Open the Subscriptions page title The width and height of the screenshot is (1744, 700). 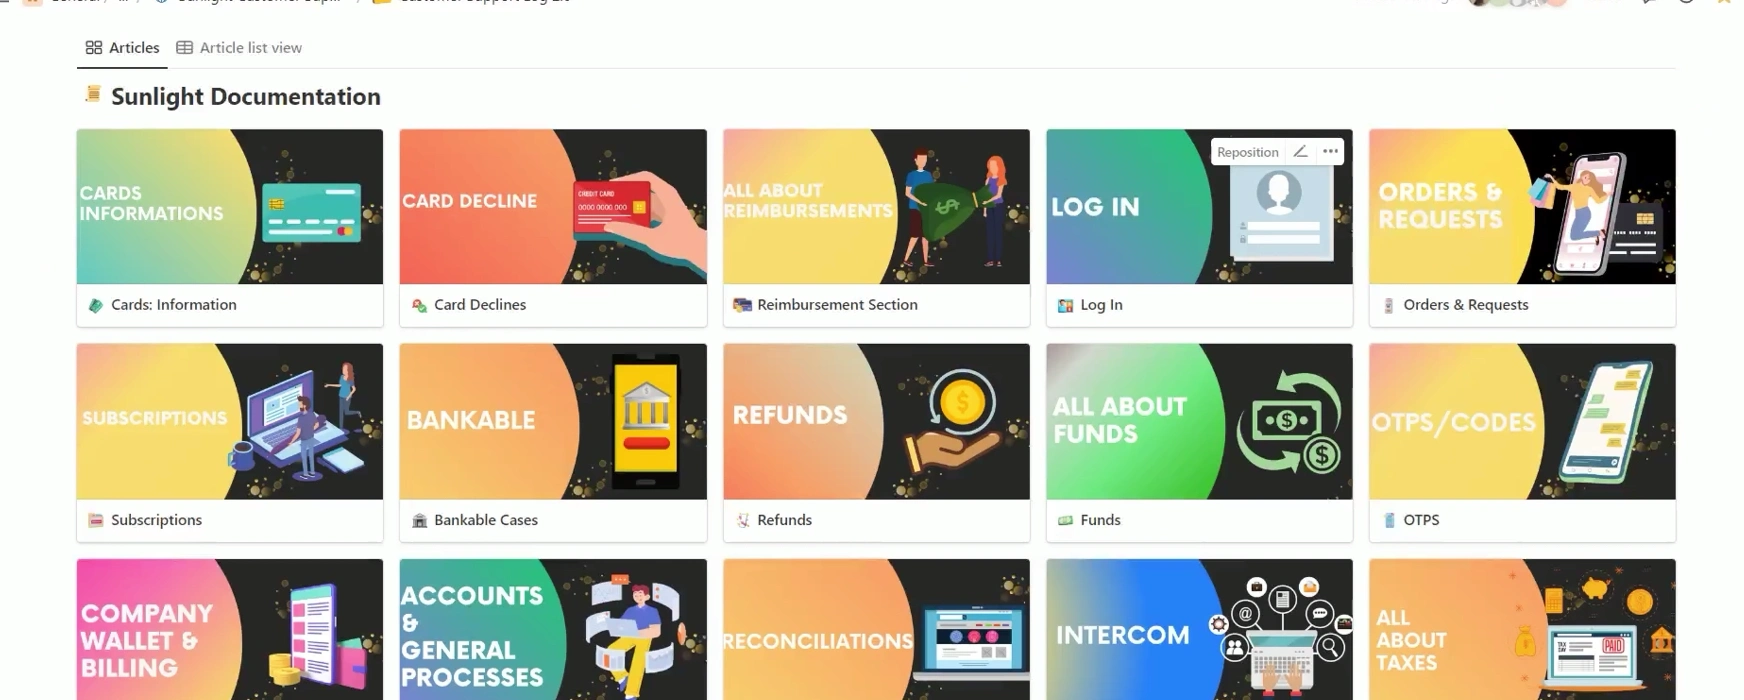[x=156, y=520]
